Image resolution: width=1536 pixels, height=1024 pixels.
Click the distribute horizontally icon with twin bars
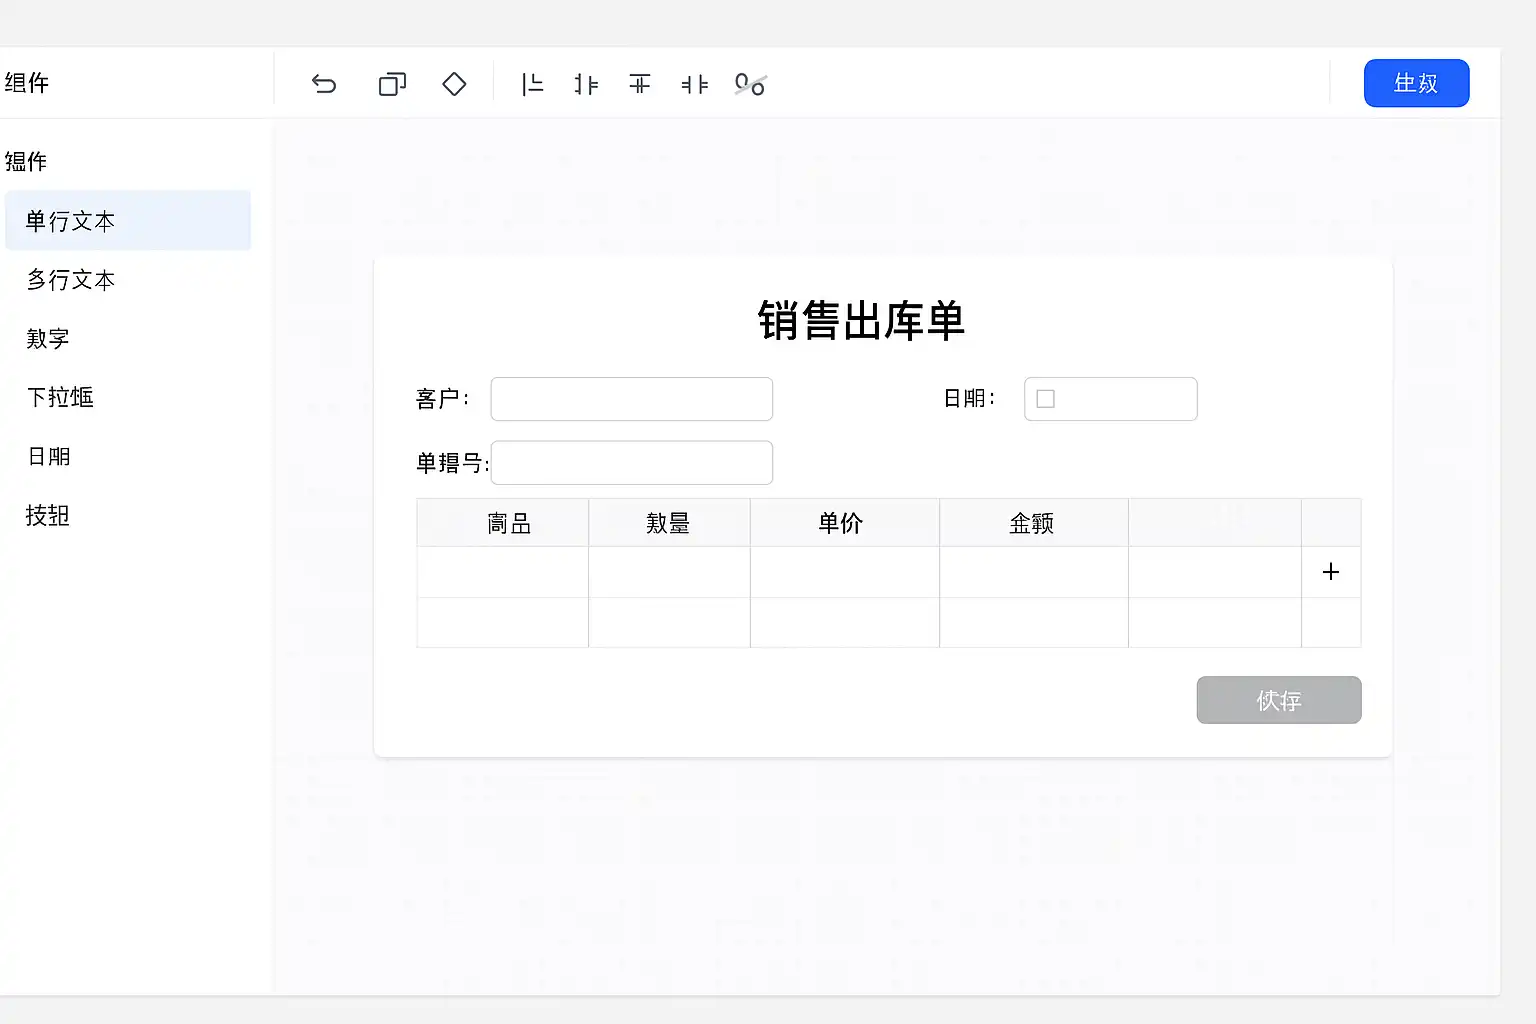pos(694,84)
